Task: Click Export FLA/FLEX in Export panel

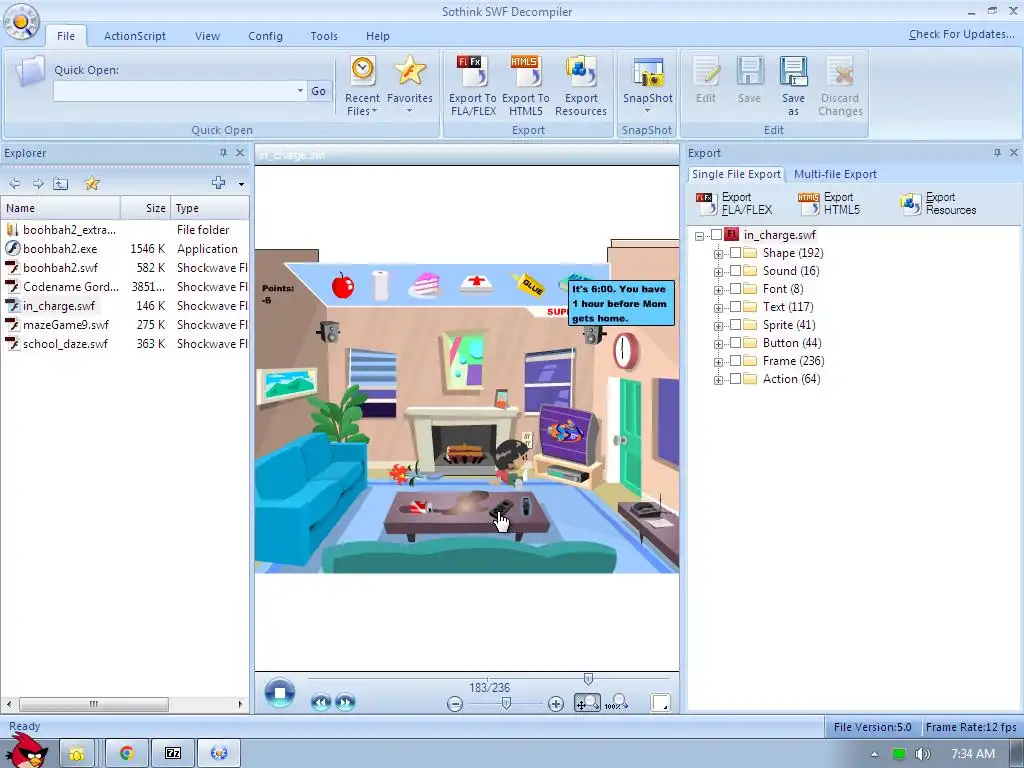Action: pos(735,204)
